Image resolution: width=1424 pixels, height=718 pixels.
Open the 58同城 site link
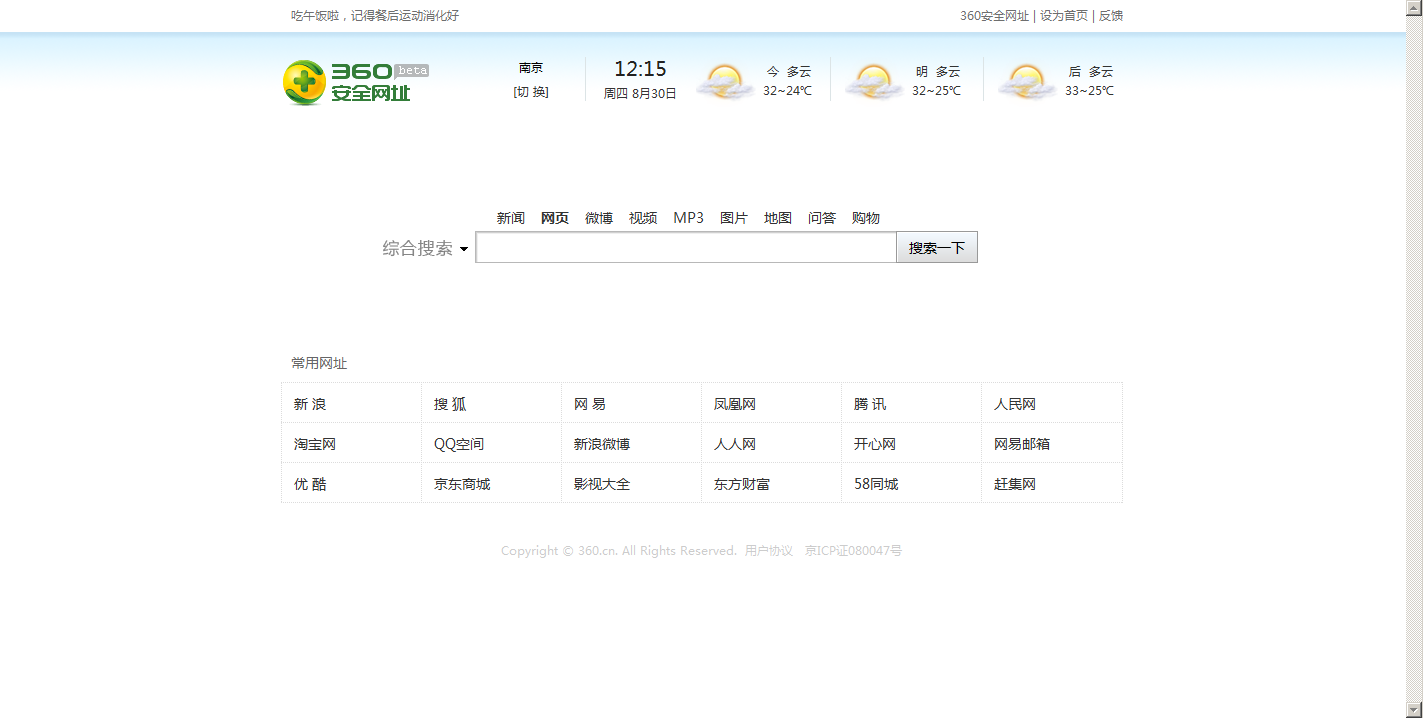pos(876,484)
